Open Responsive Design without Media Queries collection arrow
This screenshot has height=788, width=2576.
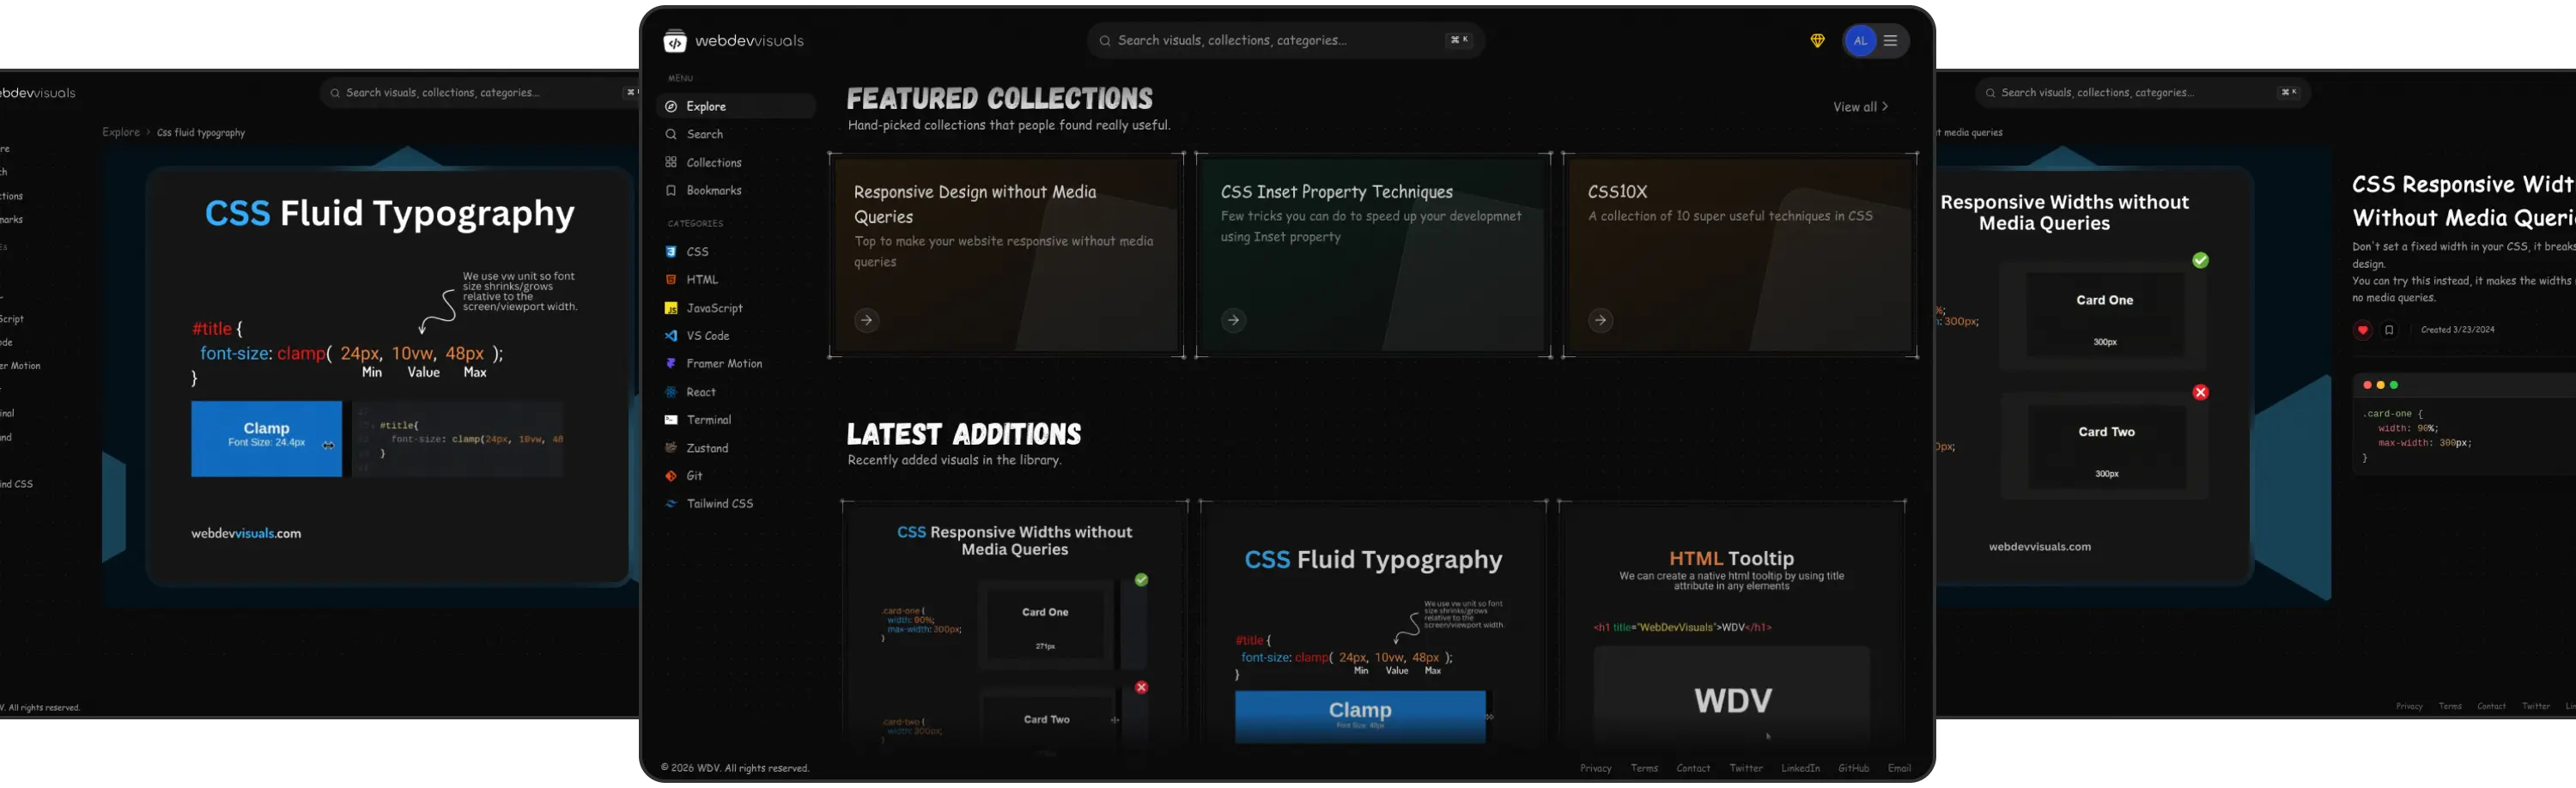tap(867, 320)
